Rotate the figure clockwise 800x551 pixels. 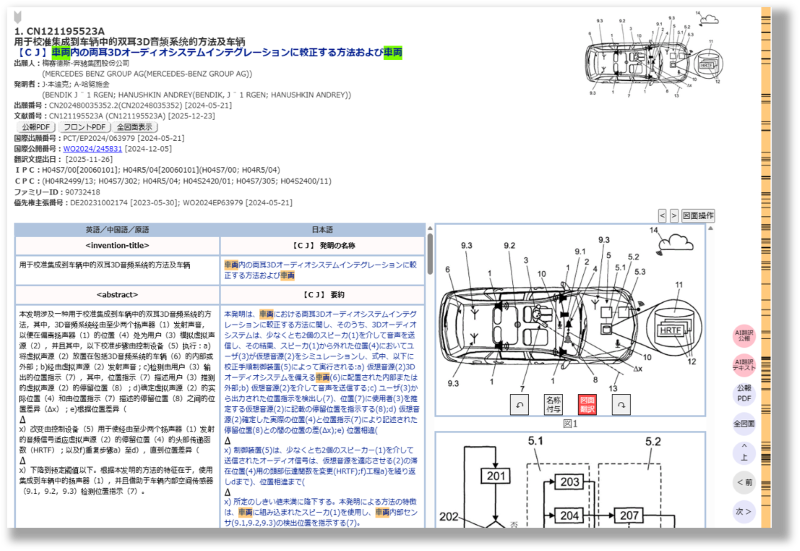click(622, 403)
